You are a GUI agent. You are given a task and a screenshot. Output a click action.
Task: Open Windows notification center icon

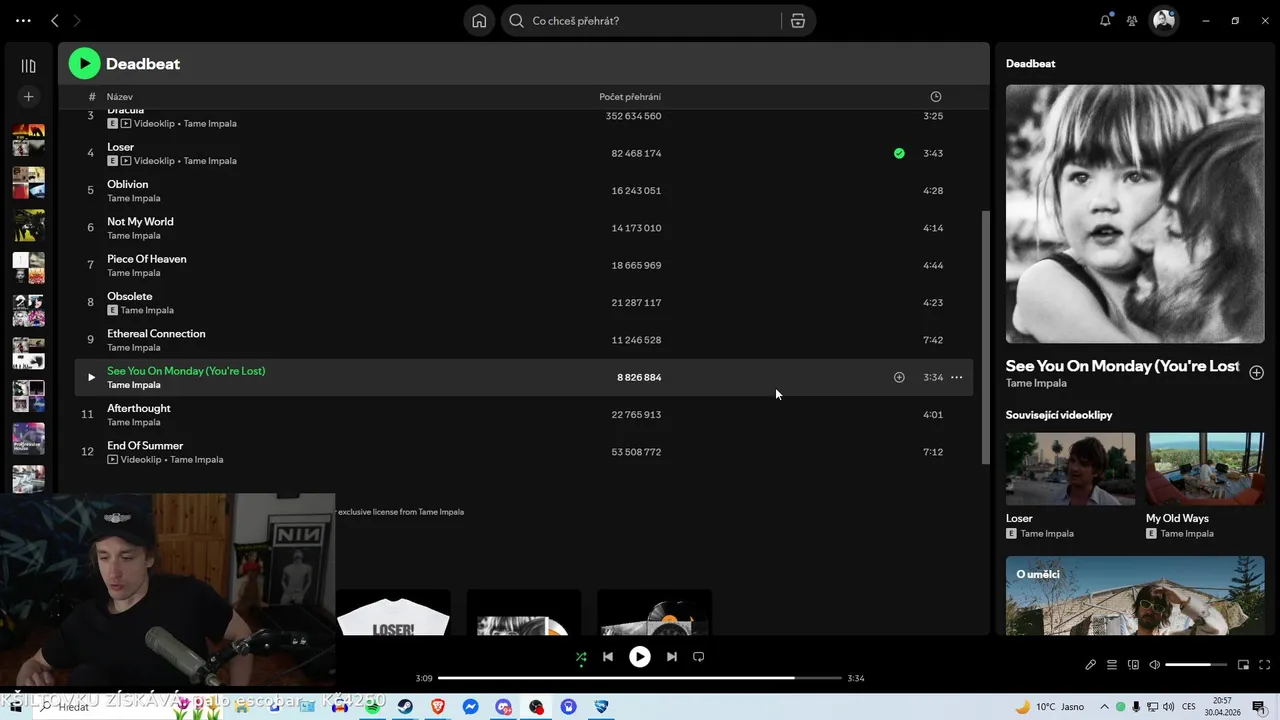(x=1258, y=706)
